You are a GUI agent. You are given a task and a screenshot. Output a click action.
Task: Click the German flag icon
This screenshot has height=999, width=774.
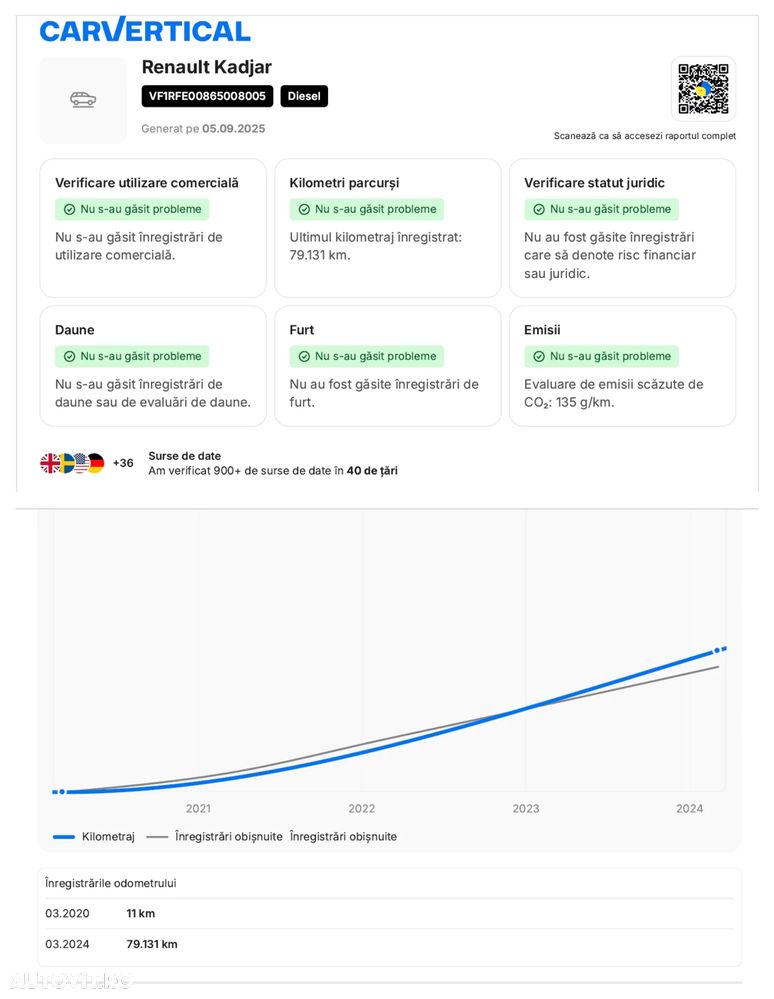pyautogui.click(x=96, y=463)
